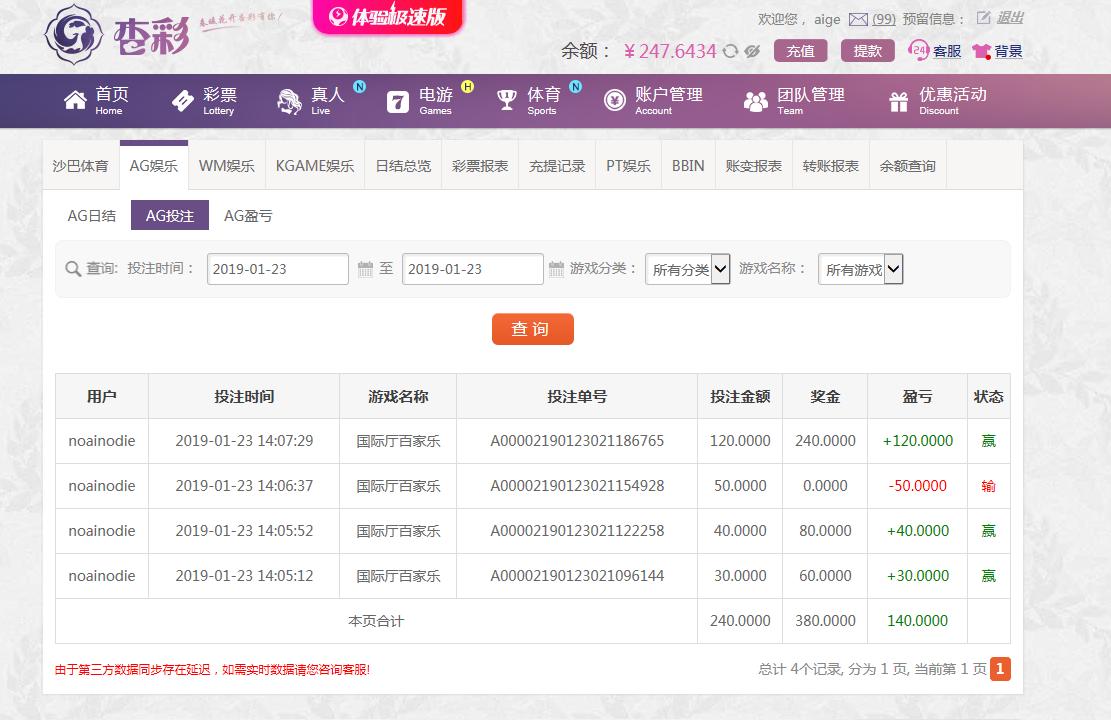Image resolution: width=1111 pixels, height=720 pixels.
Task: Switch to 余额查询 tab
Action: 908,166
